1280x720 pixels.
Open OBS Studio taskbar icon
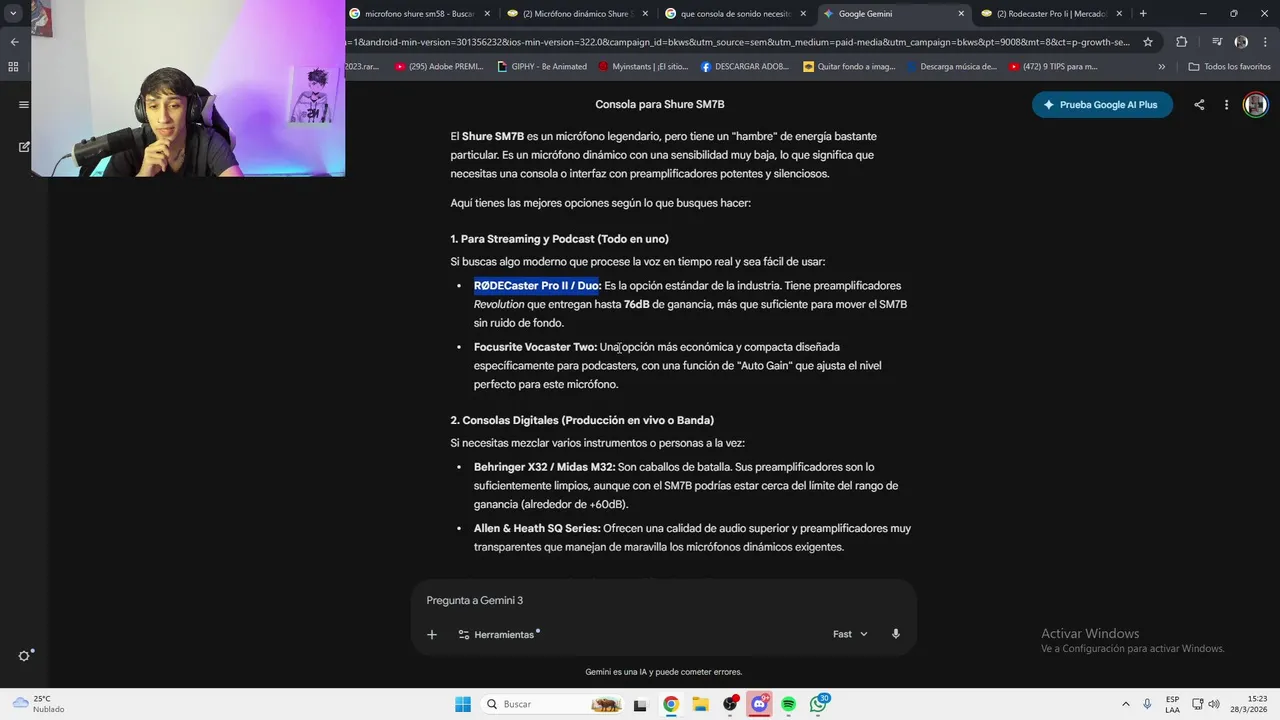730,704
